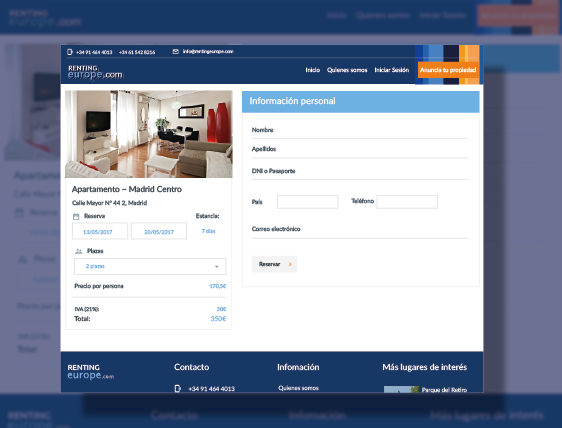Select Iniciar Sesión in navigation
Screen dimensions: 562x428
[392, 70]
